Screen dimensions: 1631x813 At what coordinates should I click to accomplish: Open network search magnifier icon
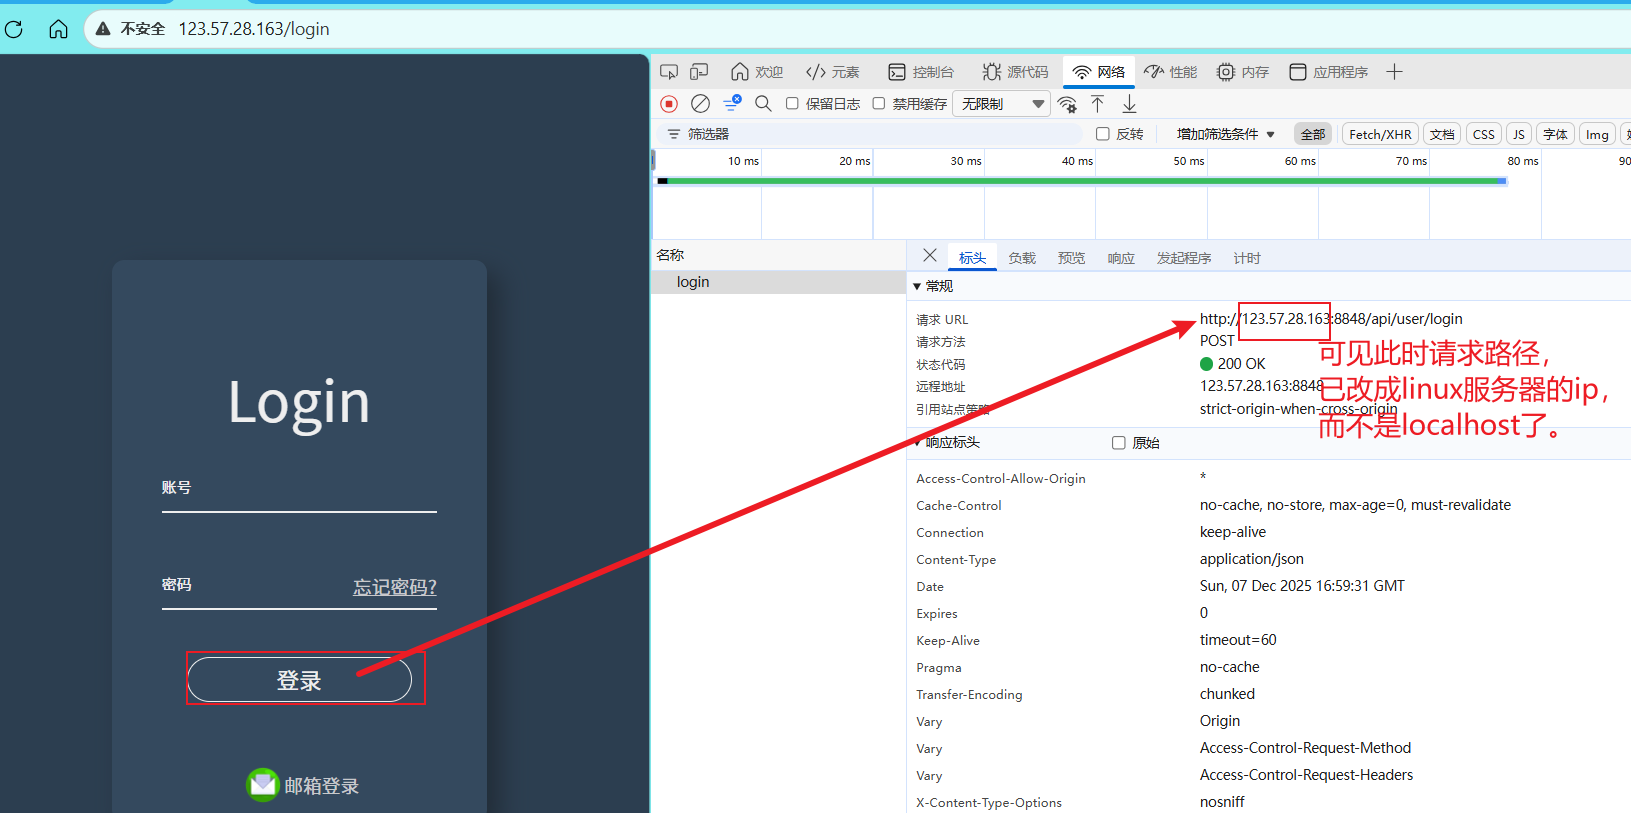pos(763,103)
